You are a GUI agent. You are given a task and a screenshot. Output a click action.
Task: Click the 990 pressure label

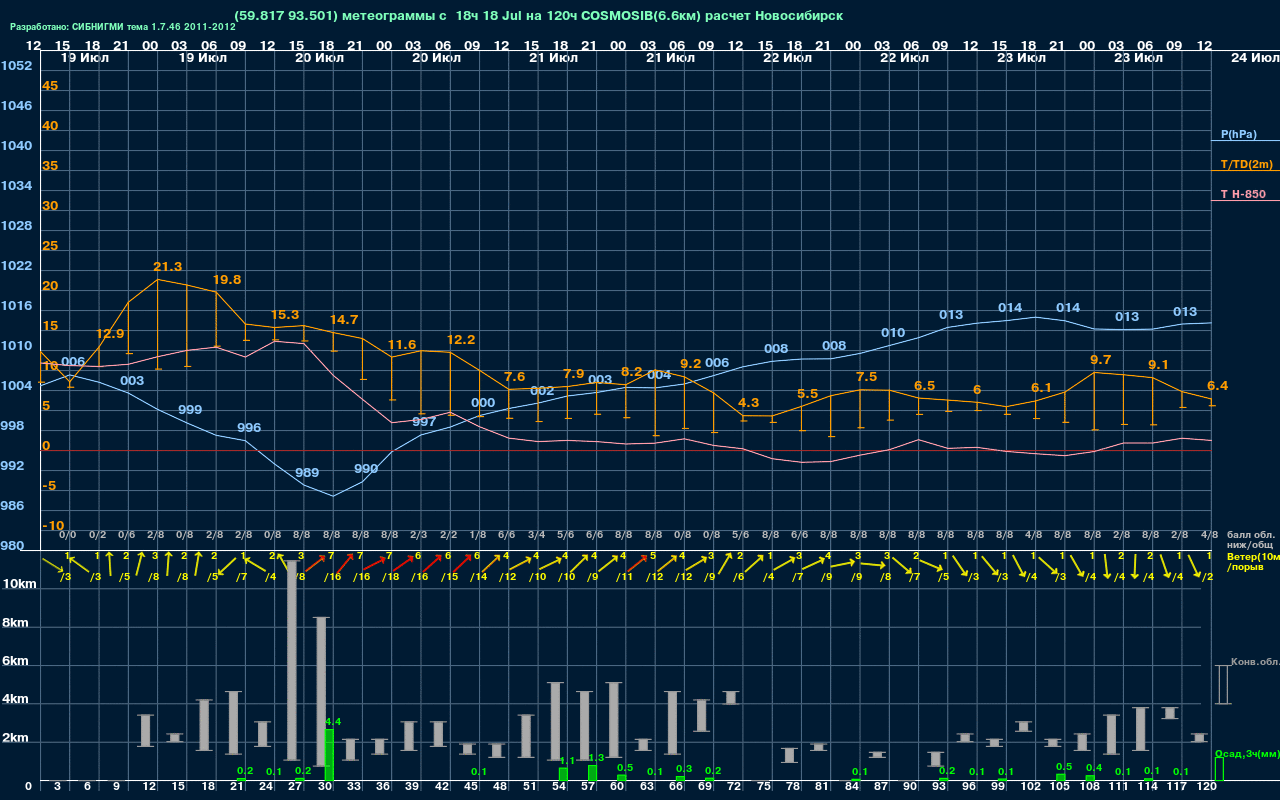click(x=366, y=469)
